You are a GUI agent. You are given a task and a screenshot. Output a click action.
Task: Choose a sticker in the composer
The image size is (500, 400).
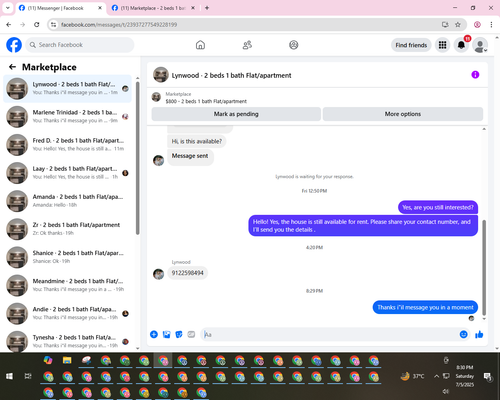tap(179, 334)
